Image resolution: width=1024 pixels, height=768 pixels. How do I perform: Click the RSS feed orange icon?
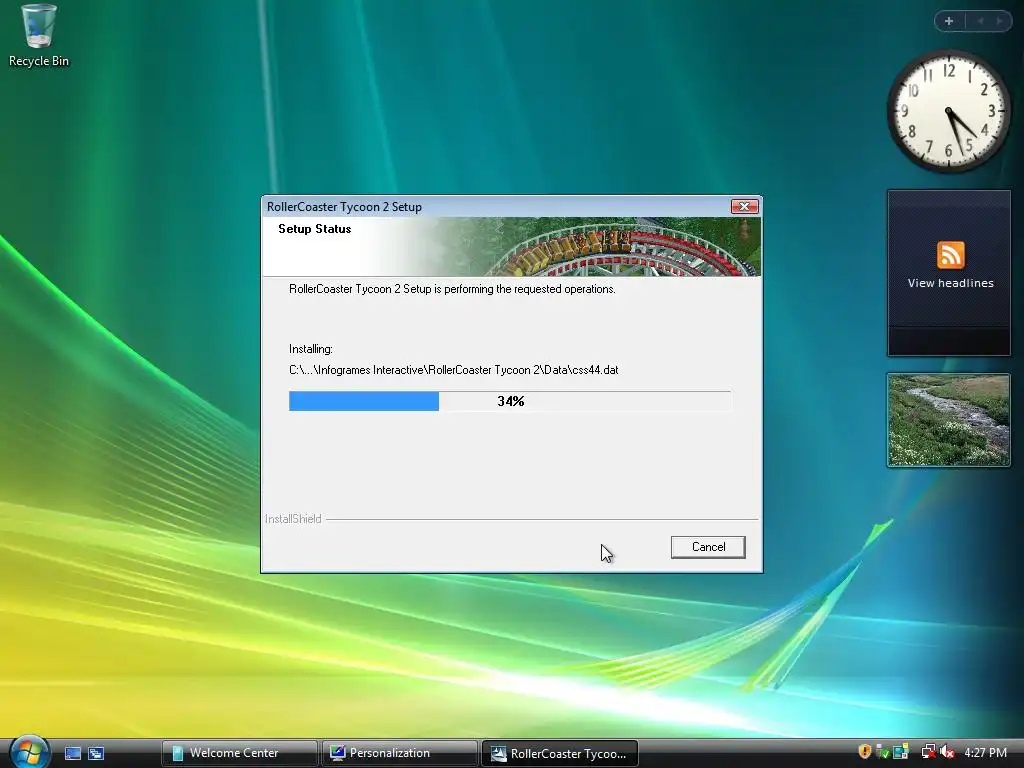click(950, 255)
